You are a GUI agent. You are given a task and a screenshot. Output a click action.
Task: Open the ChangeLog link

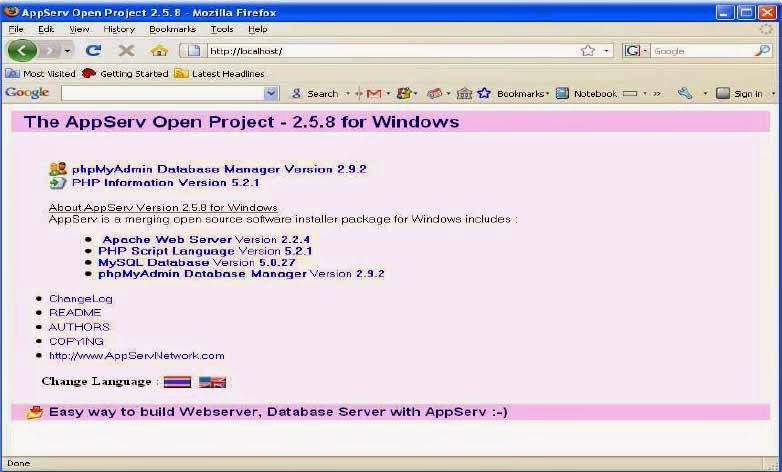(81, 299)
